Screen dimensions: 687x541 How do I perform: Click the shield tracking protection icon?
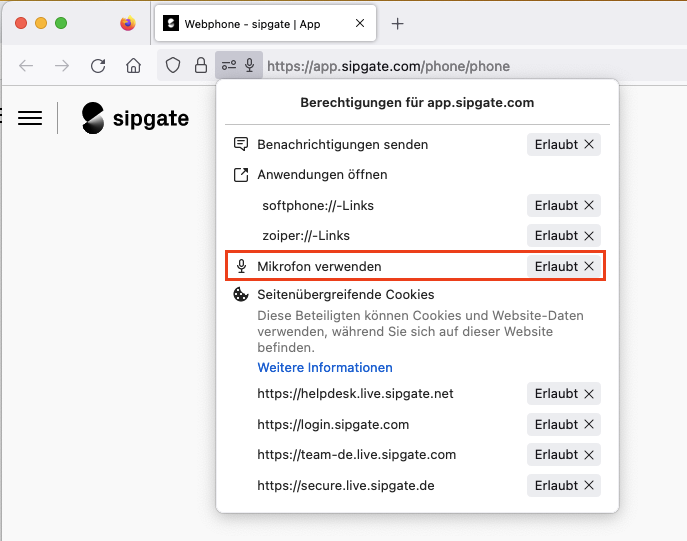click(x=173, y=66)
